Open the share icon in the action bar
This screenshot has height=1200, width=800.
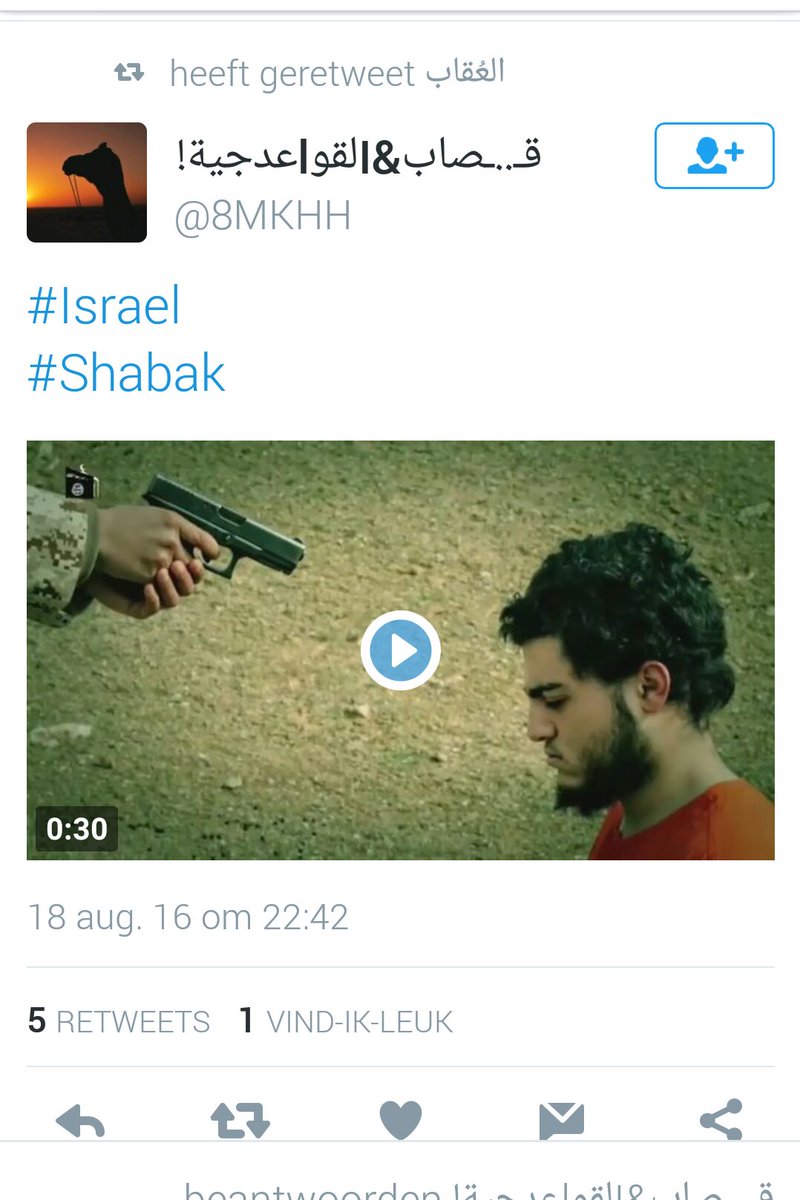tap(721, 1120)
